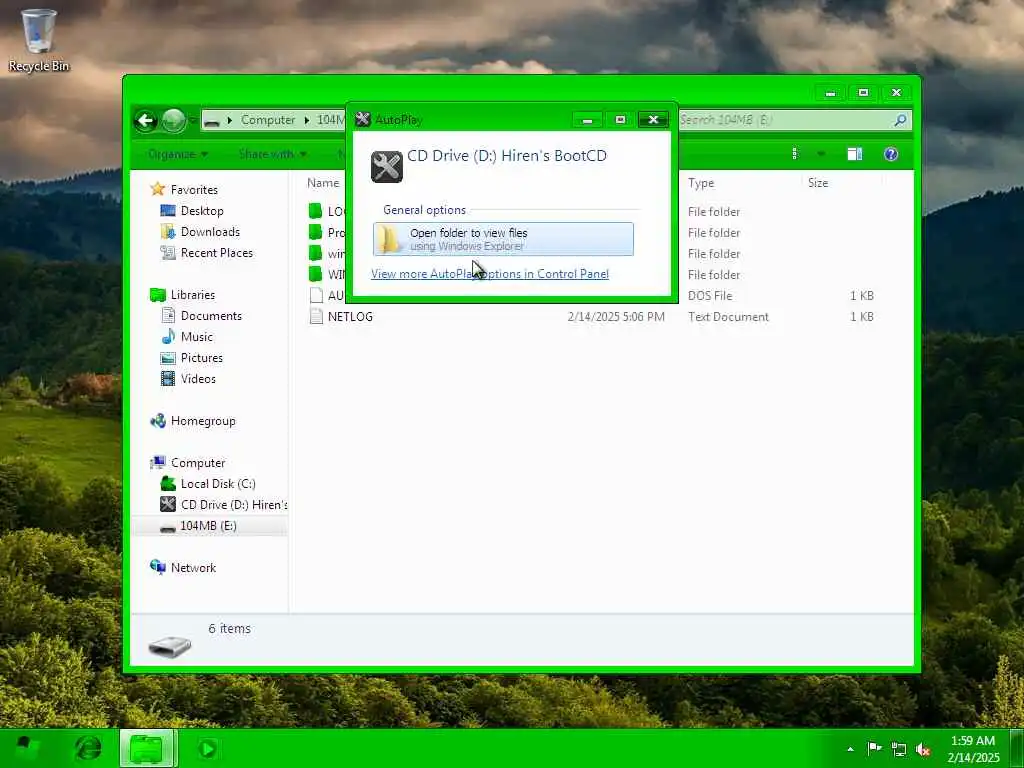
Task: Click the win... folder icon in file list
Action: point(315,253)
